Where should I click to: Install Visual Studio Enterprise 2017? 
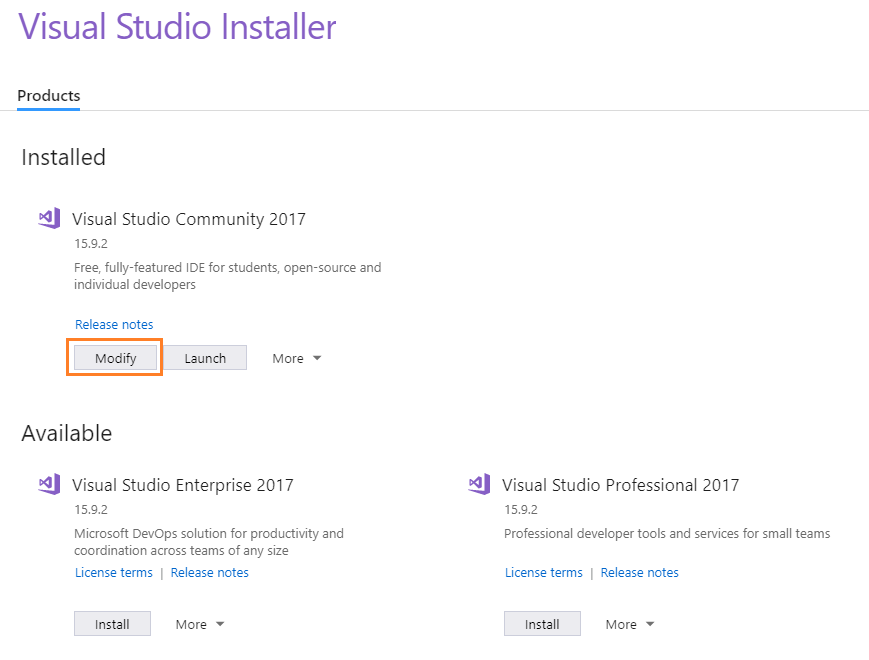click(113, 624)
